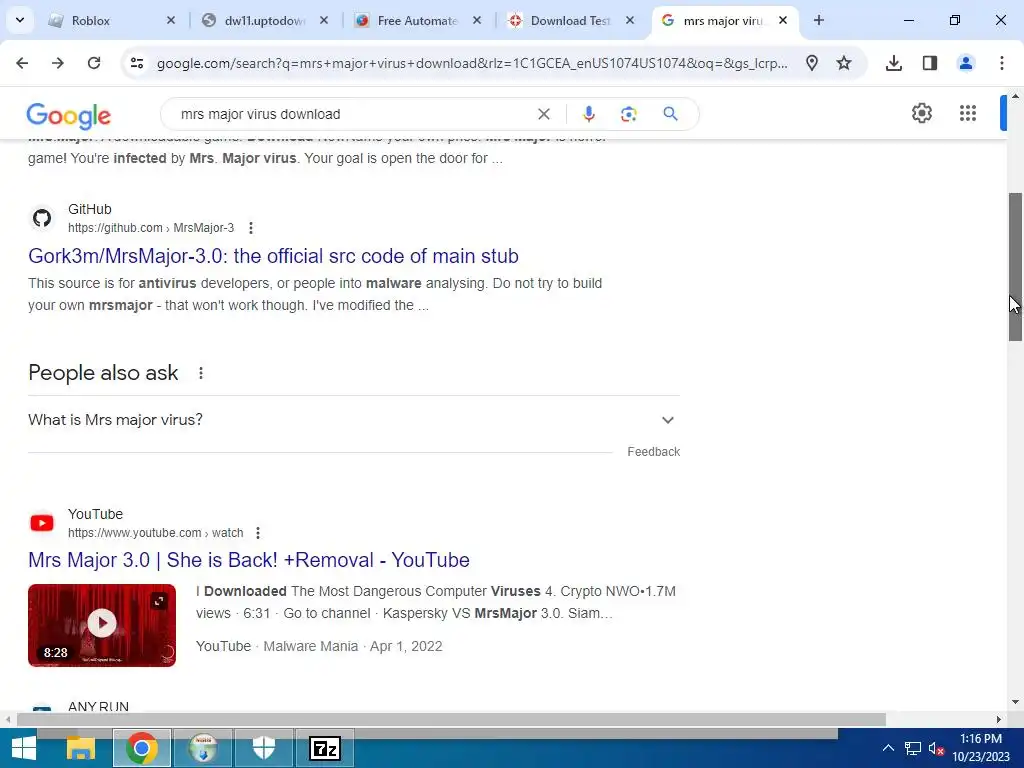1024x768 pixels.
Task: Open People also ask options menu
Action: coord(200,373)
